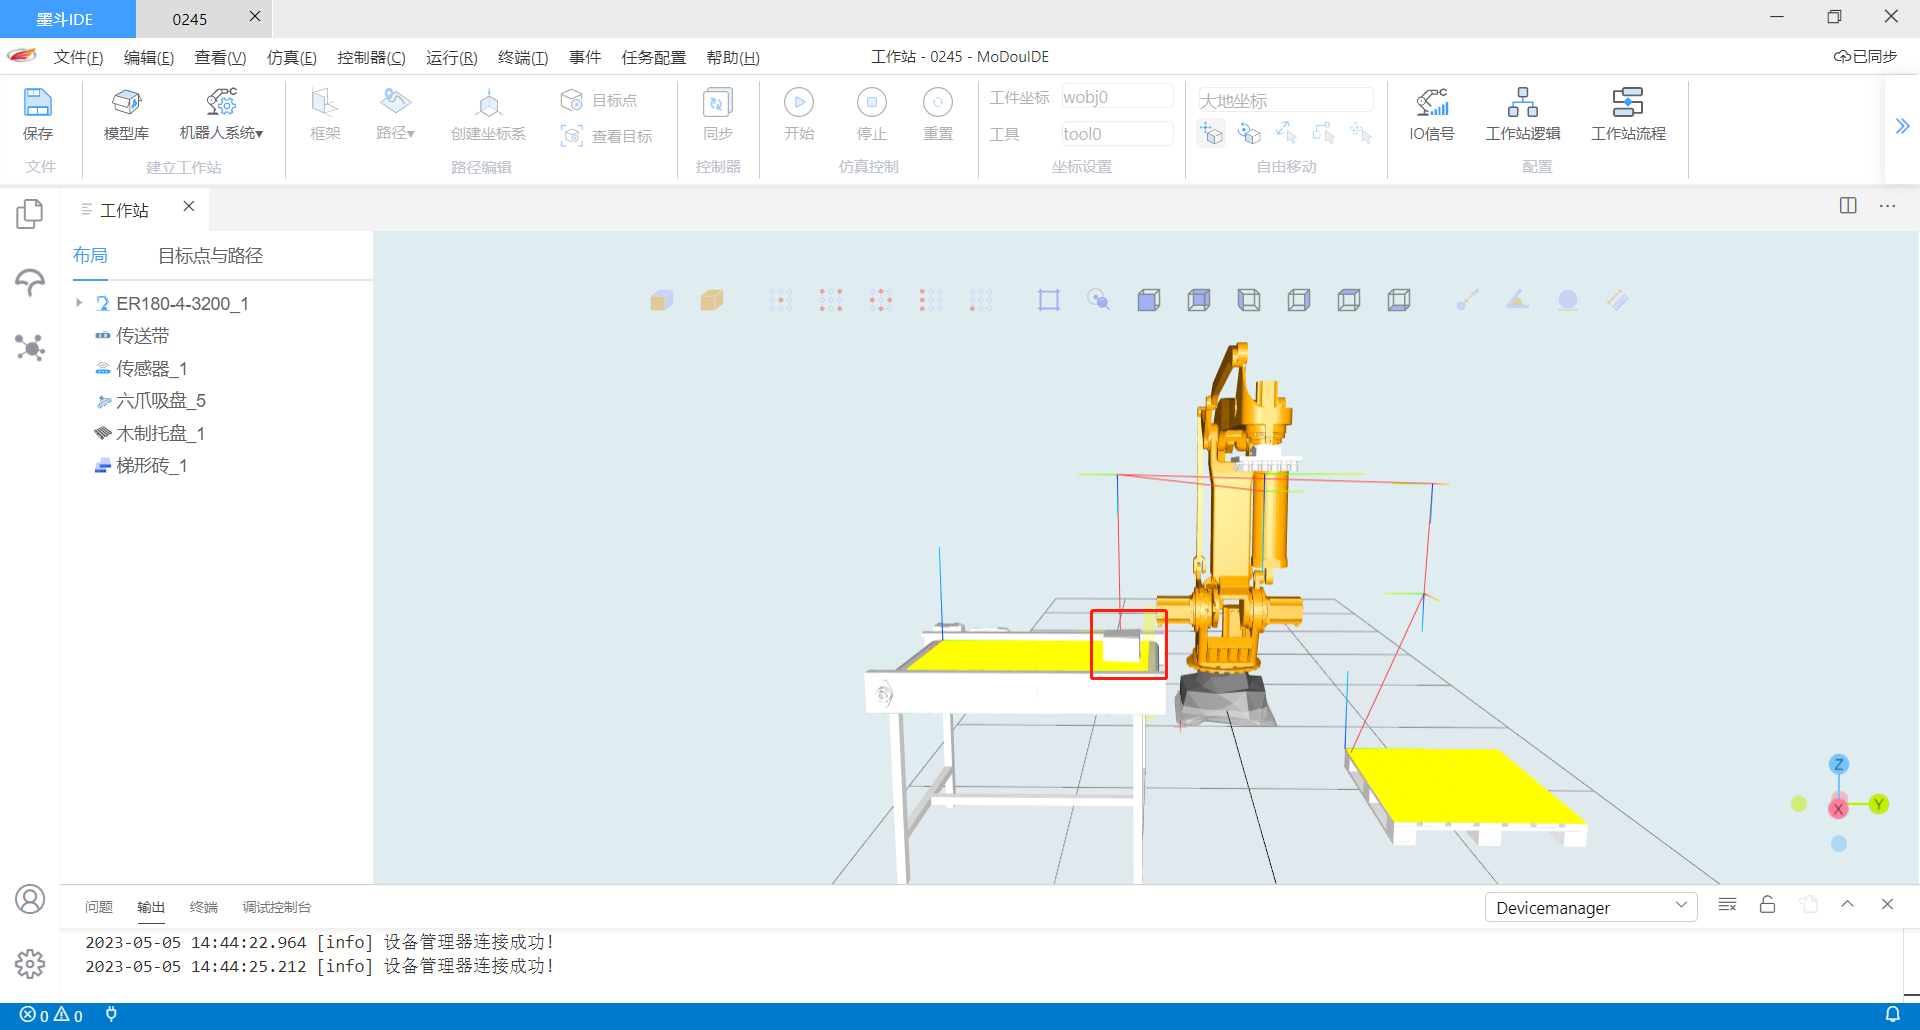This screenshot has height=1030, width=1920.
Task: Open the 机器人系统 dropdown
Action: tap(221, 113)
